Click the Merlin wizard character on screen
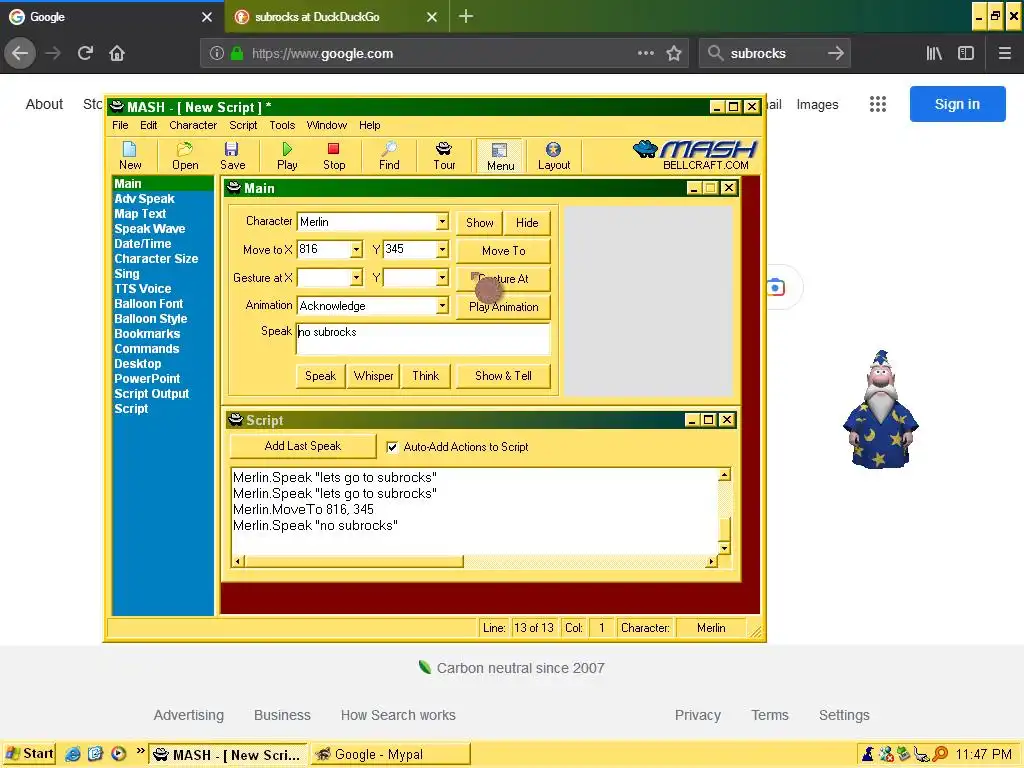The width and height of the screenshot is (1024, 768). [x=880, y=409]
